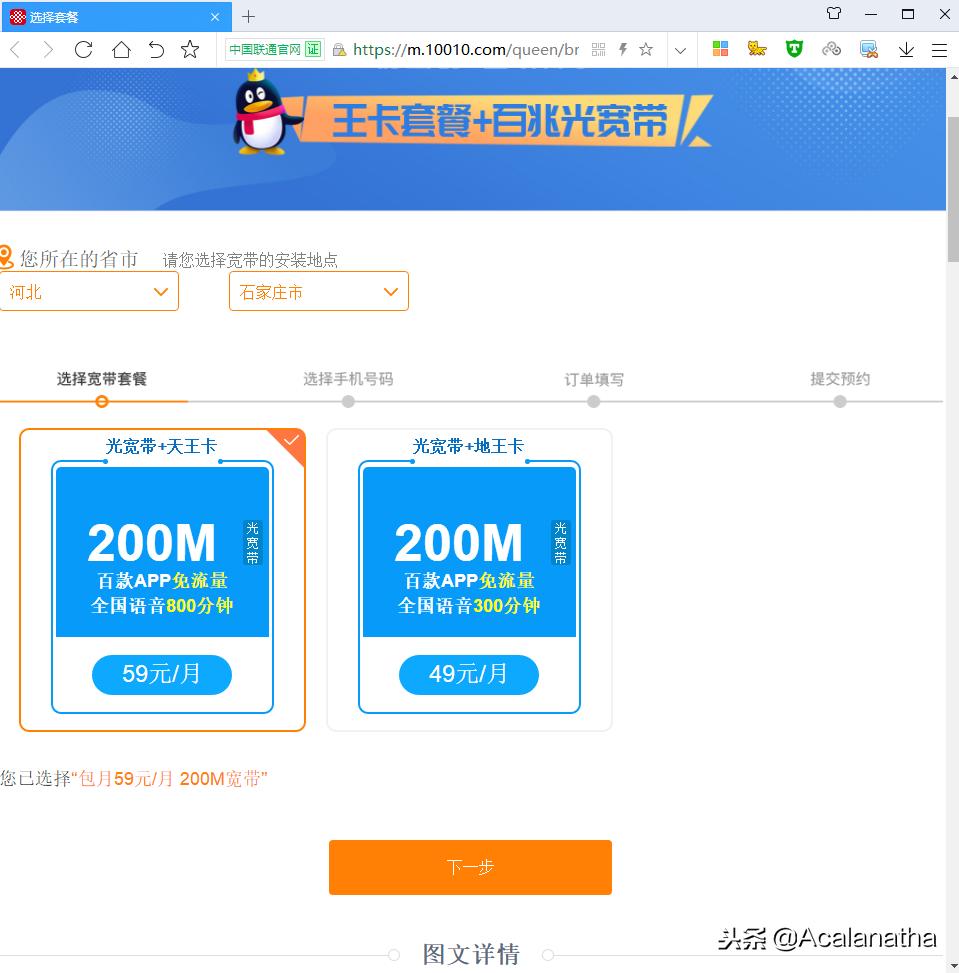Choose the 光宽带+天王卡 package card

tap(162, 580)
